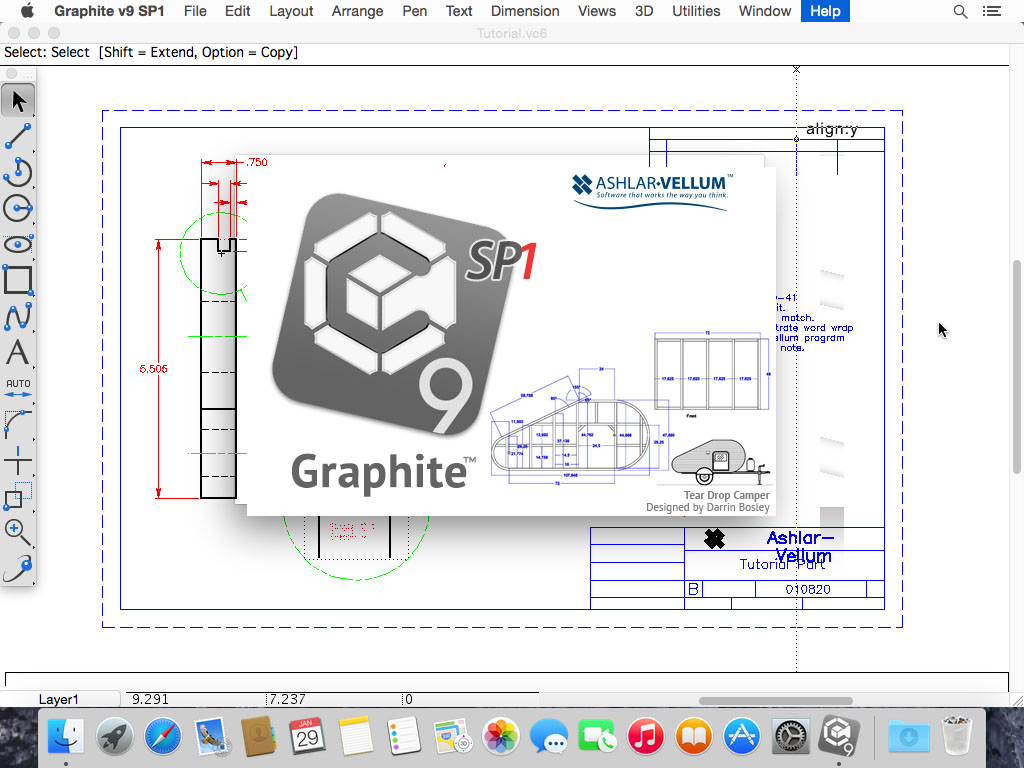Open FaceTime from the Dock
Screen dimensions: 1024x768
[x=597, y=736]
